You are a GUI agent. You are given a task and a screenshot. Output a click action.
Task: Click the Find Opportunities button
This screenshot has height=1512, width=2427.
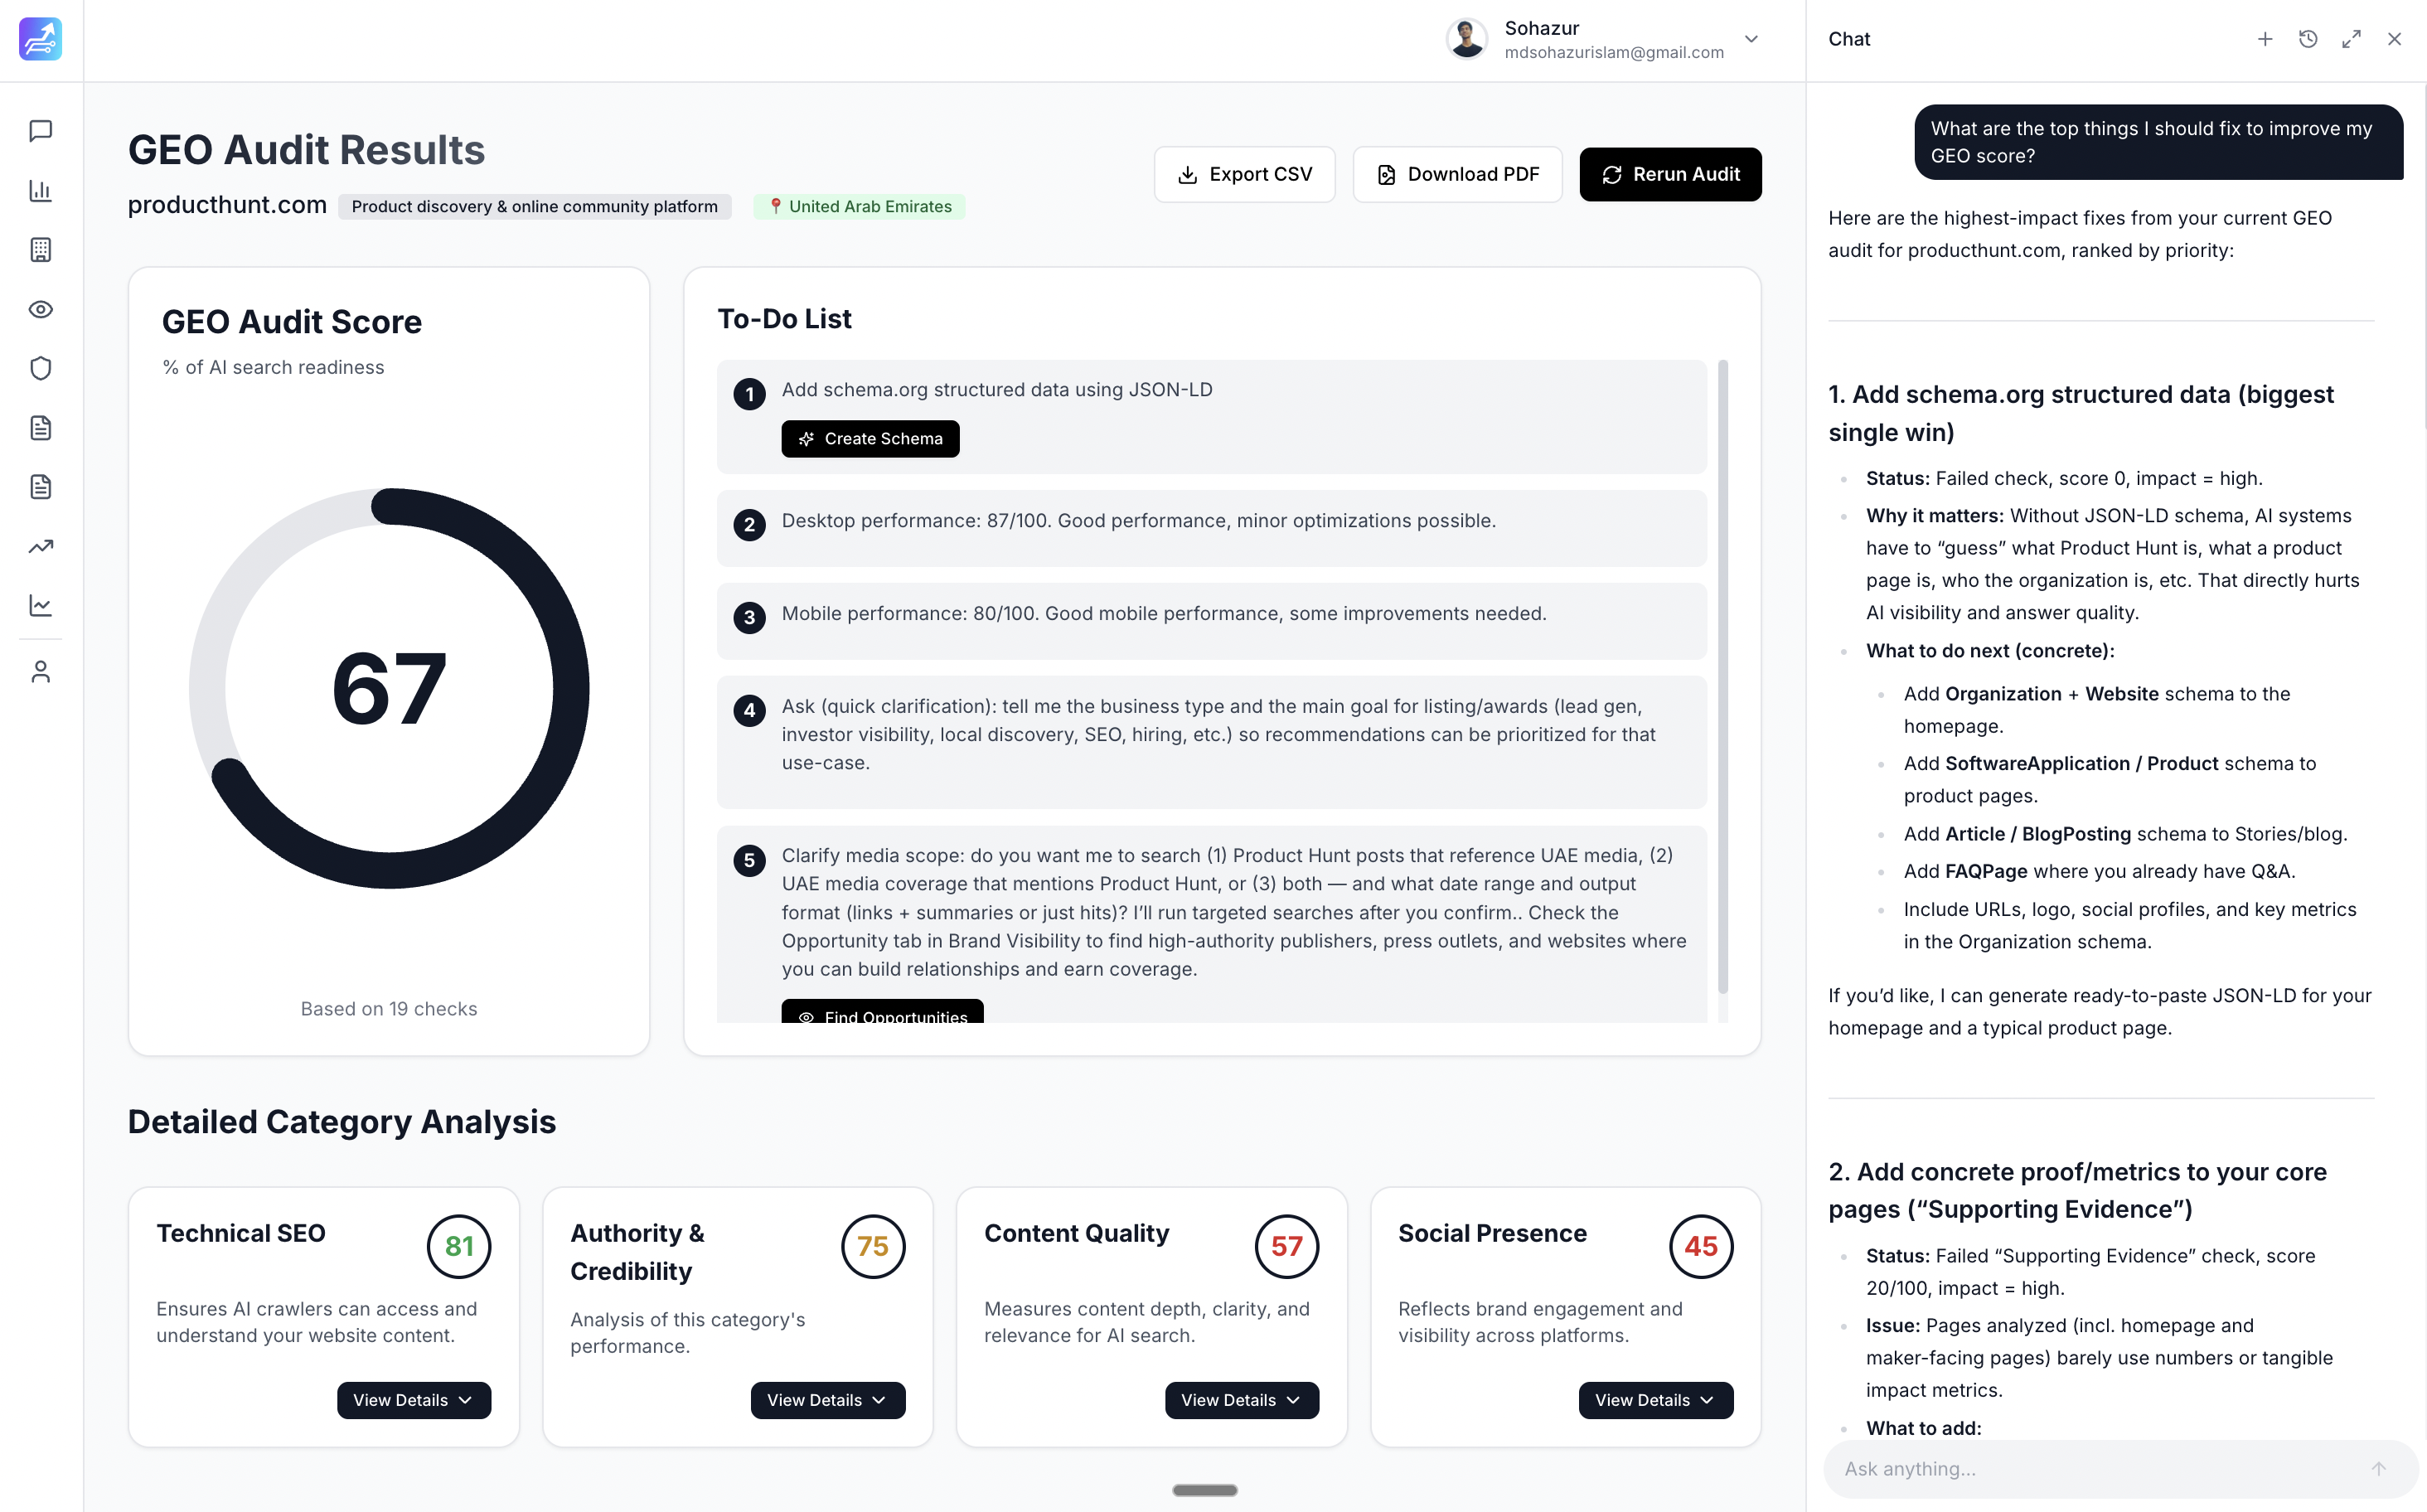882,1016
